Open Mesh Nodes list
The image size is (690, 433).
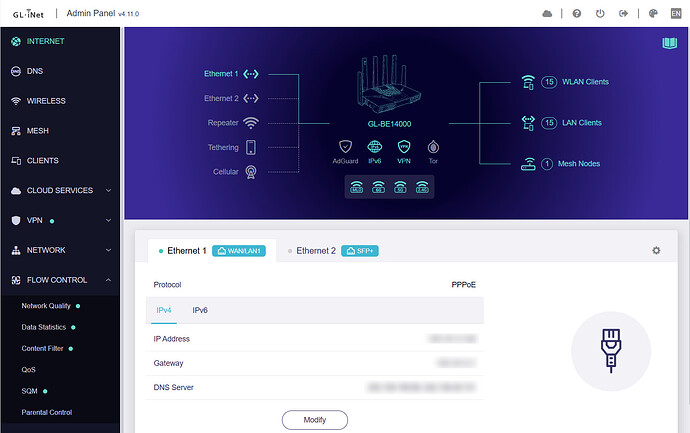[x=579, y=164]
